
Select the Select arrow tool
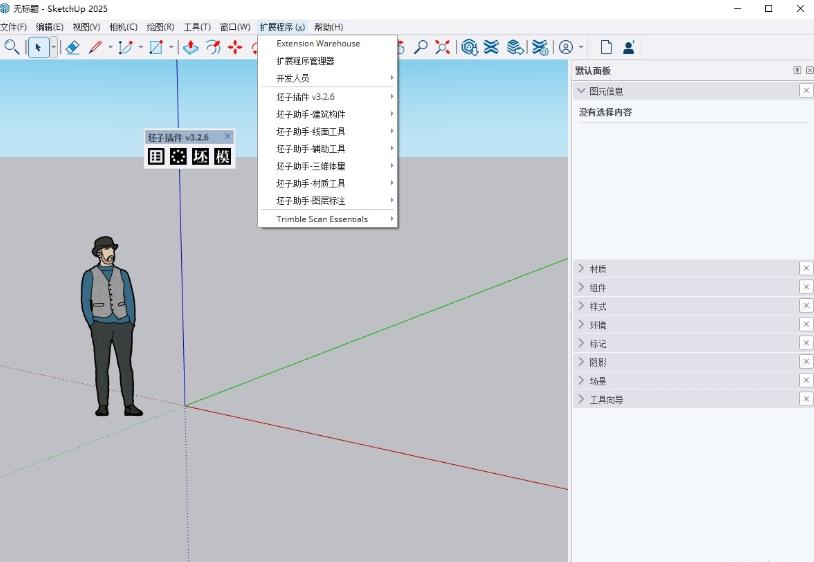click(x=38, y=47)
